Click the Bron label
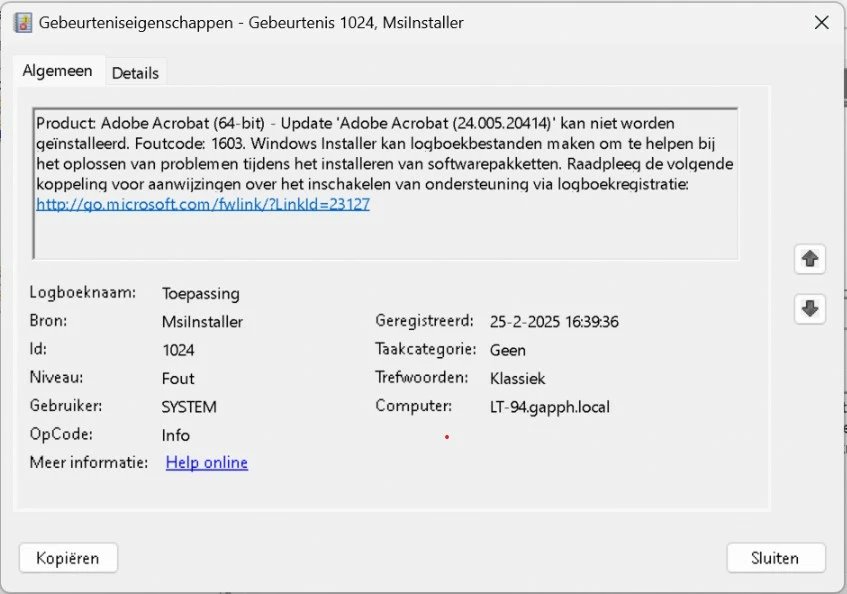847x594 pixels. [x=48, y=321]
